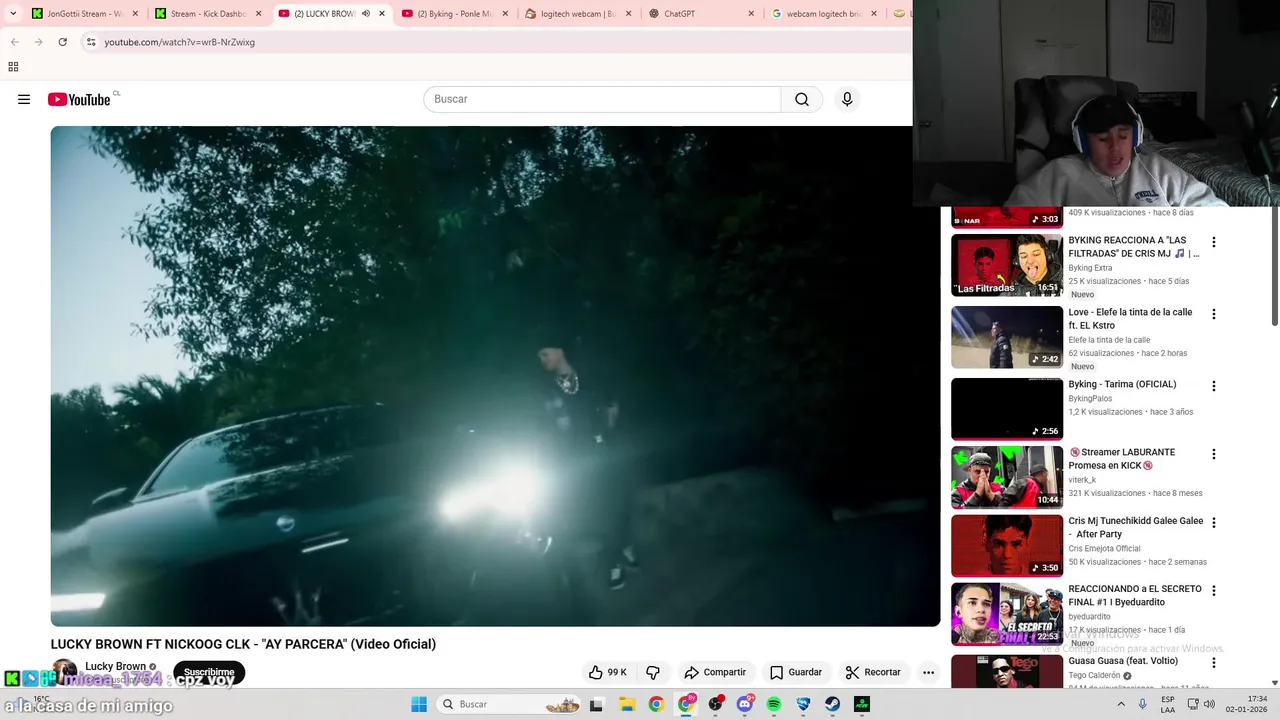Open more actions ellipsis below video
1280x720 pixels.
[x=928, y=672]
